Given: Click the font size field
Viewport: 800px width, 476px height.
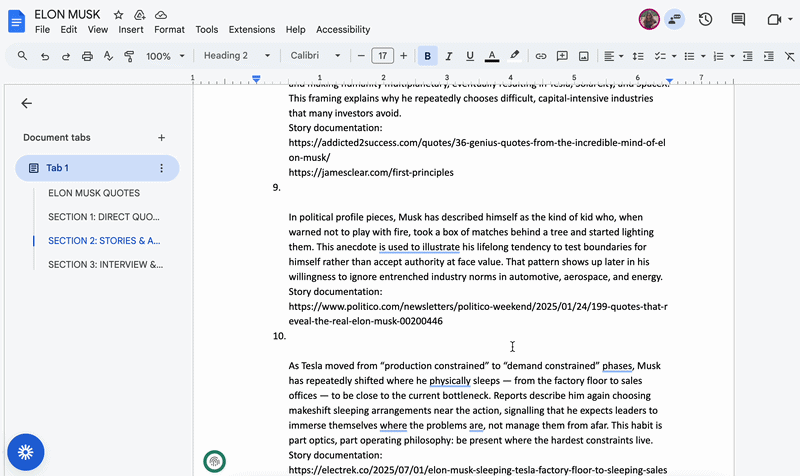Looking at the screenshot, I should (x=383, y=56).
